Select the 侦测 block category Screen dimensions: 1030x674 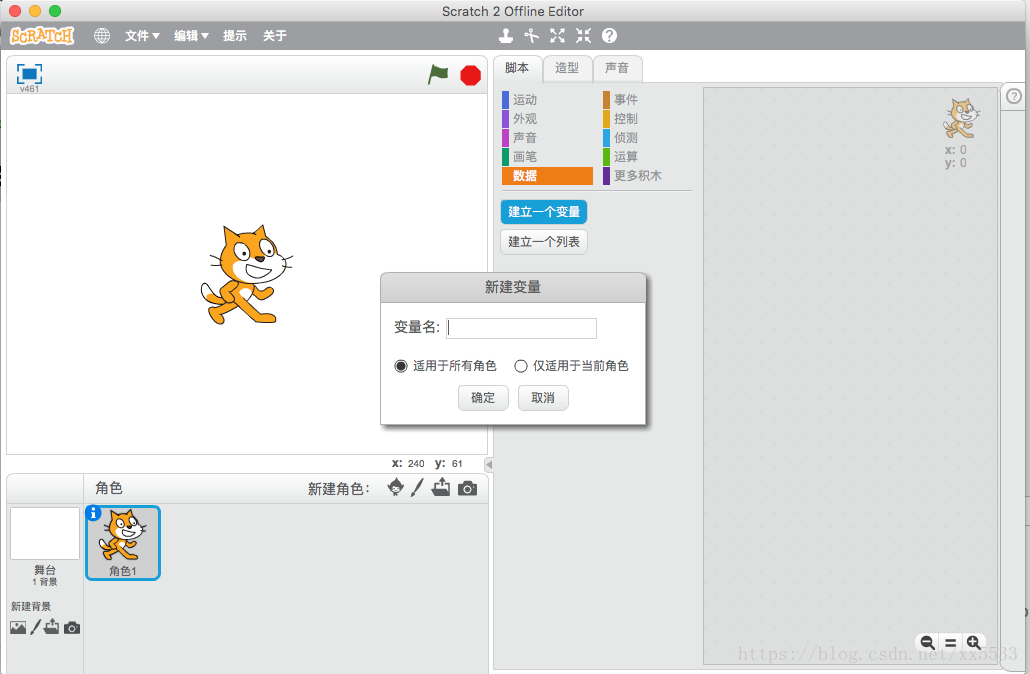pos(647,138)
